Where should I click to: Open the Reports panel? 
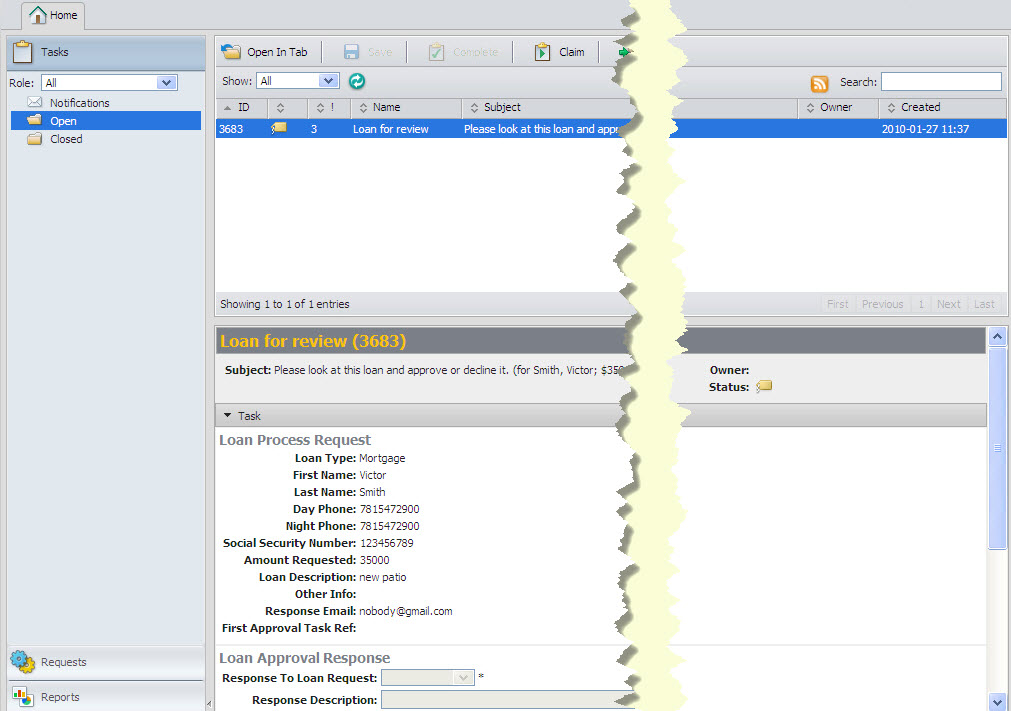60,697
